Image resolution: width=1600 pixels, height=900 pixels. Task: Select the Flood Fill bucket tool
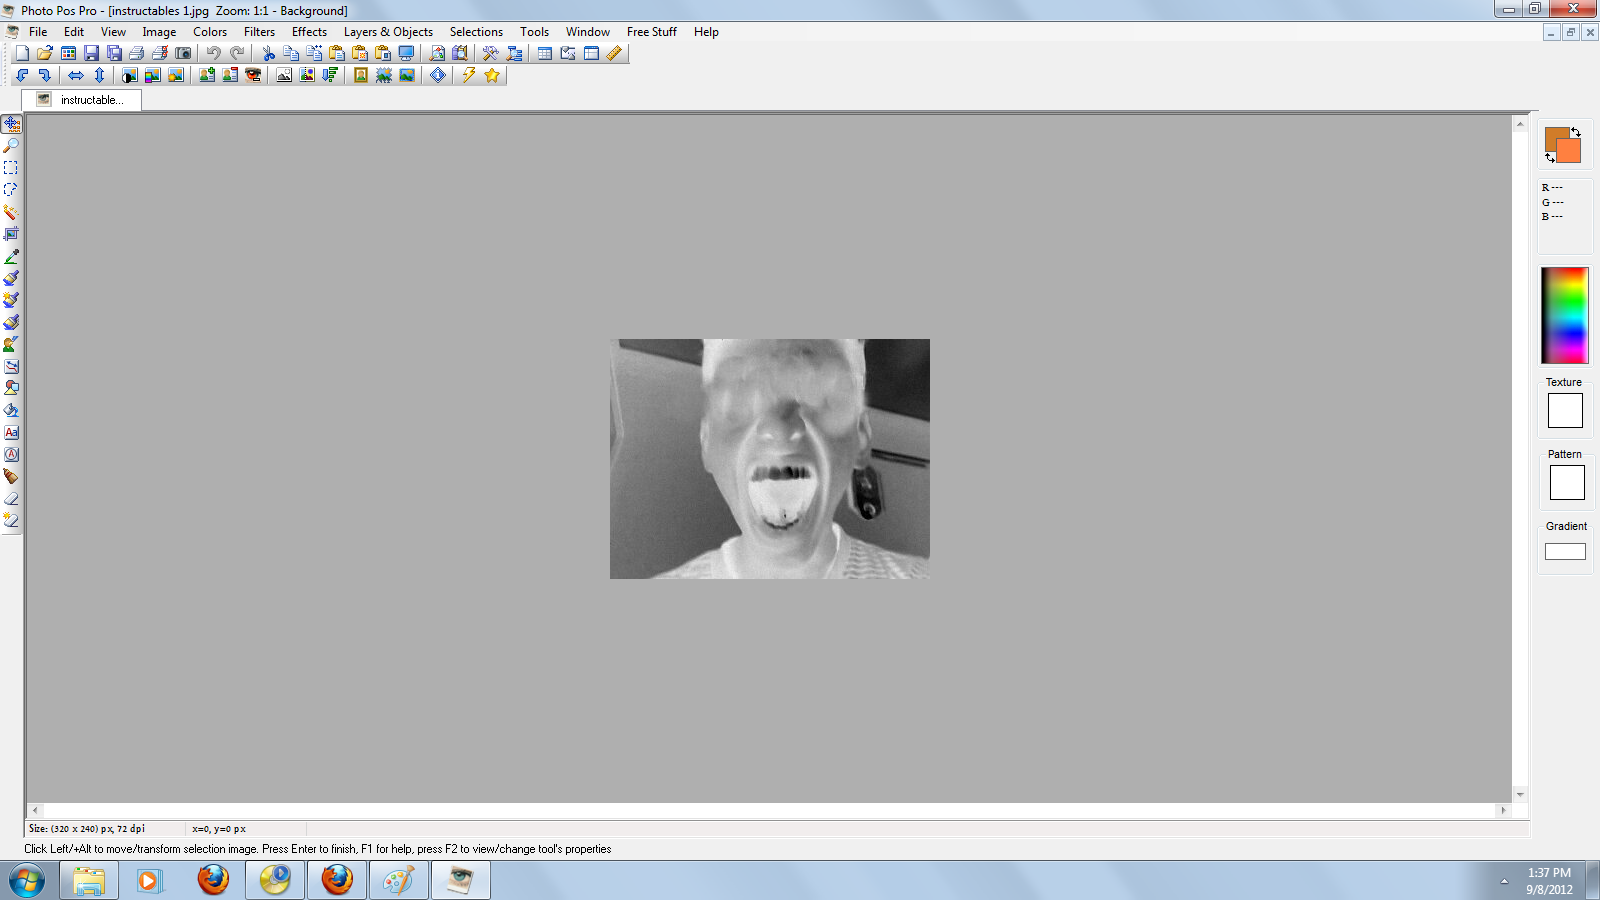pos(11,410)
